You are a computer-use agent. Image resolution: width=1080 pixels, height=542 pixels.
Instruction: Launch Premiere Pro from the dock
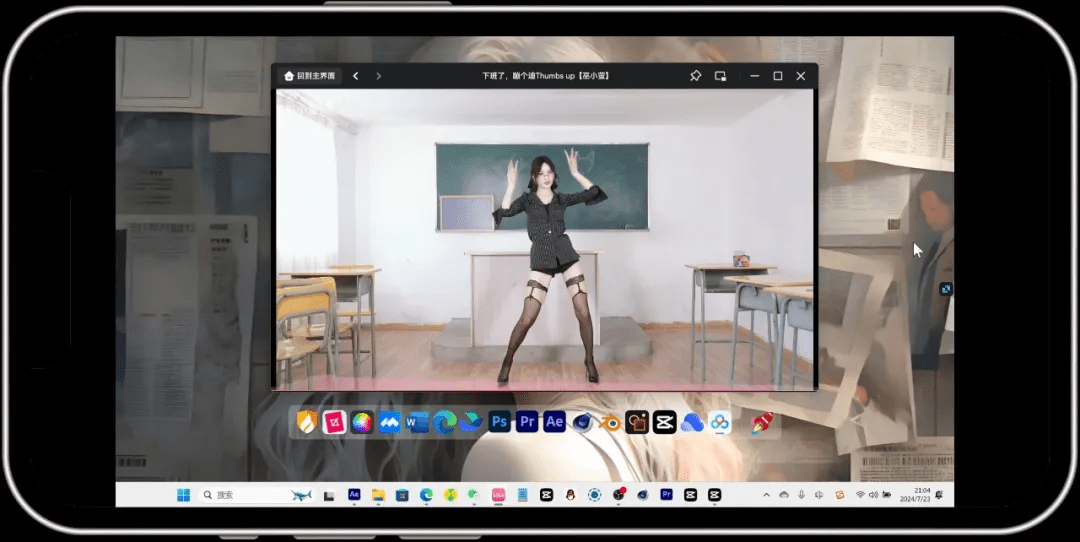tap(527, 422)
